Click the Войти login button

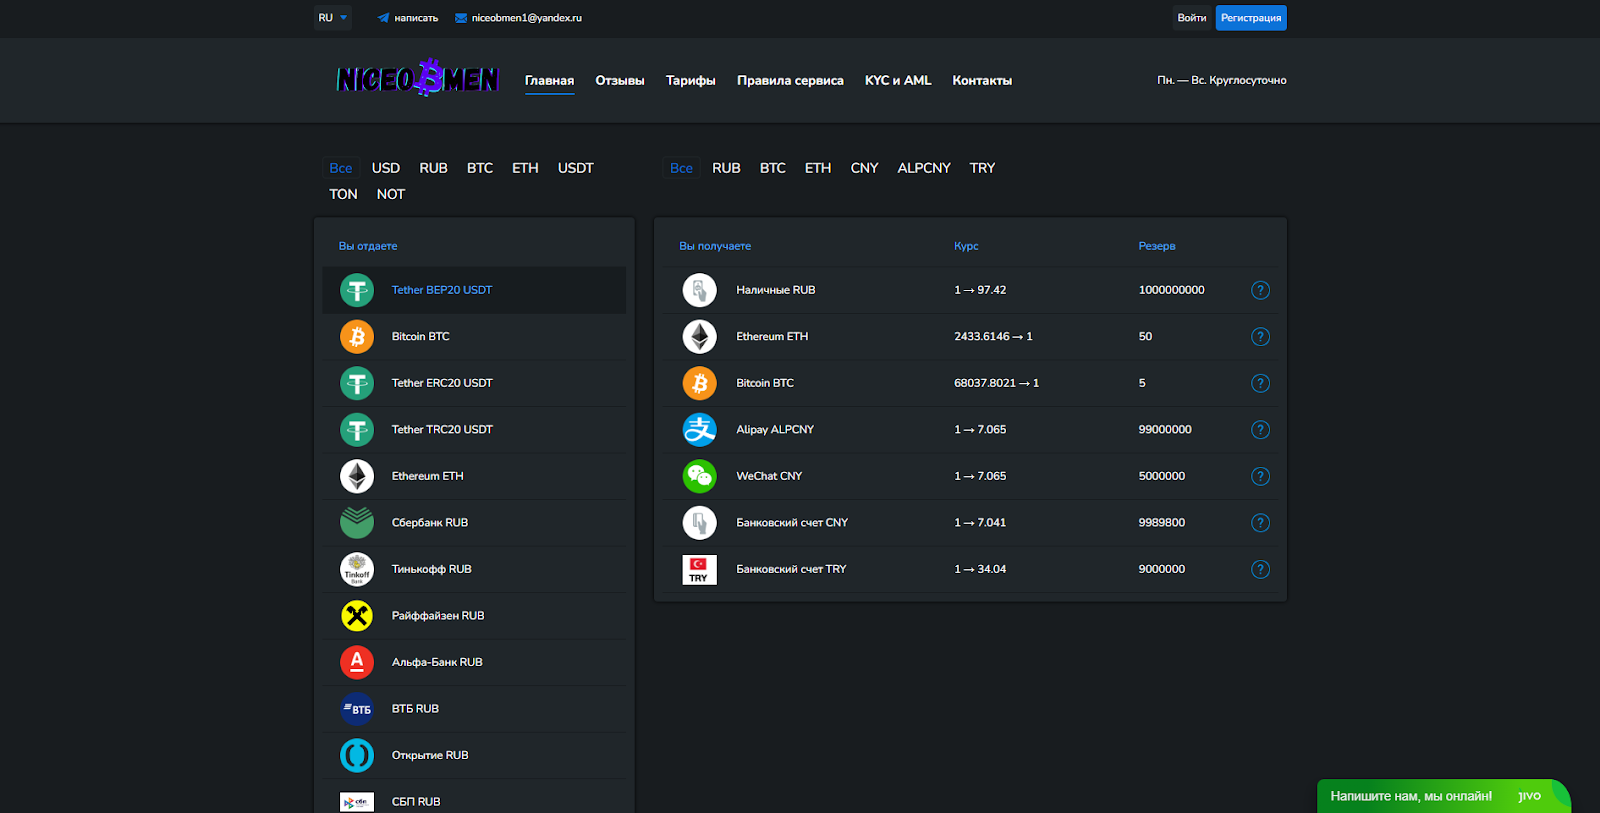pos(1191,18)
